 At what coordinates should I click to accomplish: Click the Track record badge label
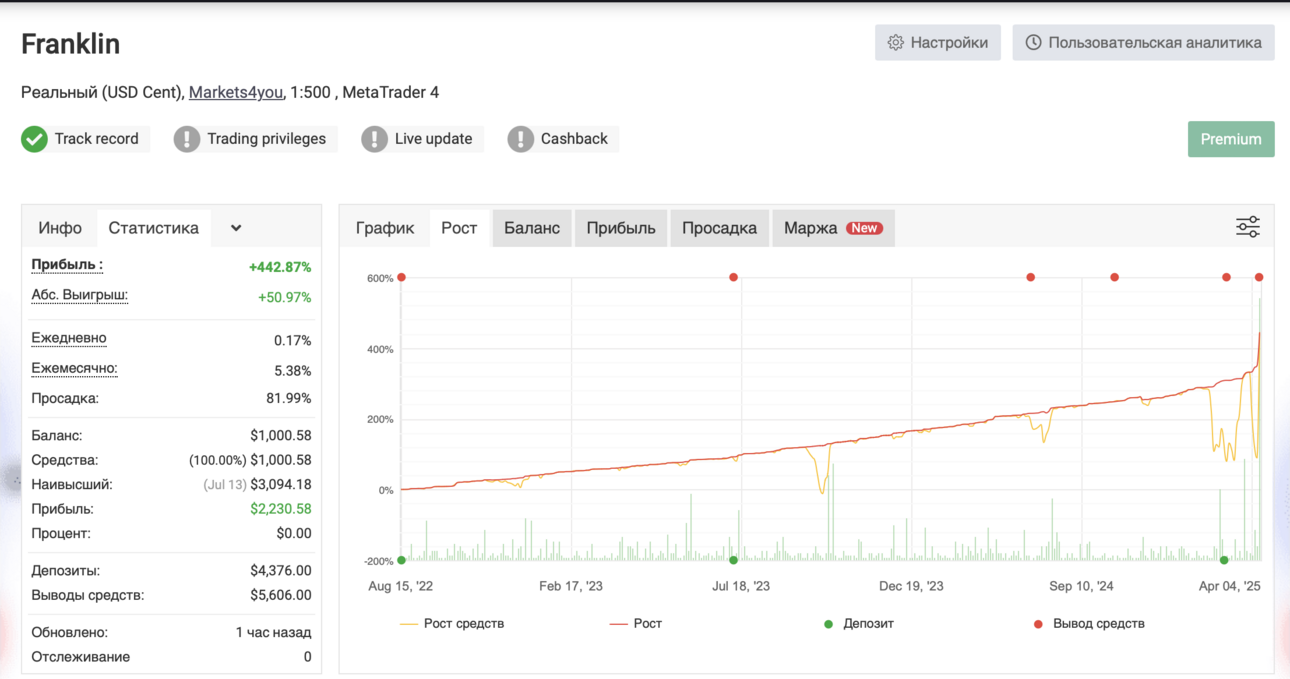tap(96, 139)
